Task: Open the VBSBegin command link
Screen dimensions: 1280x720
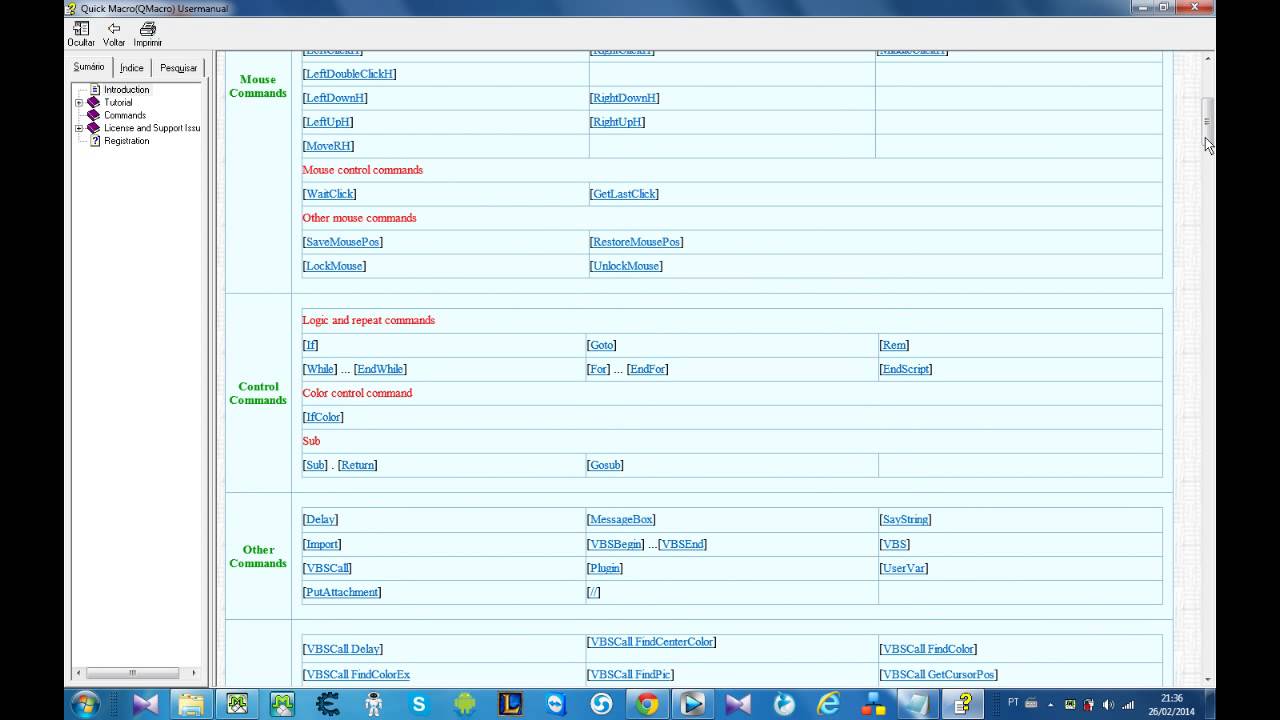Action: pos(615,544)
